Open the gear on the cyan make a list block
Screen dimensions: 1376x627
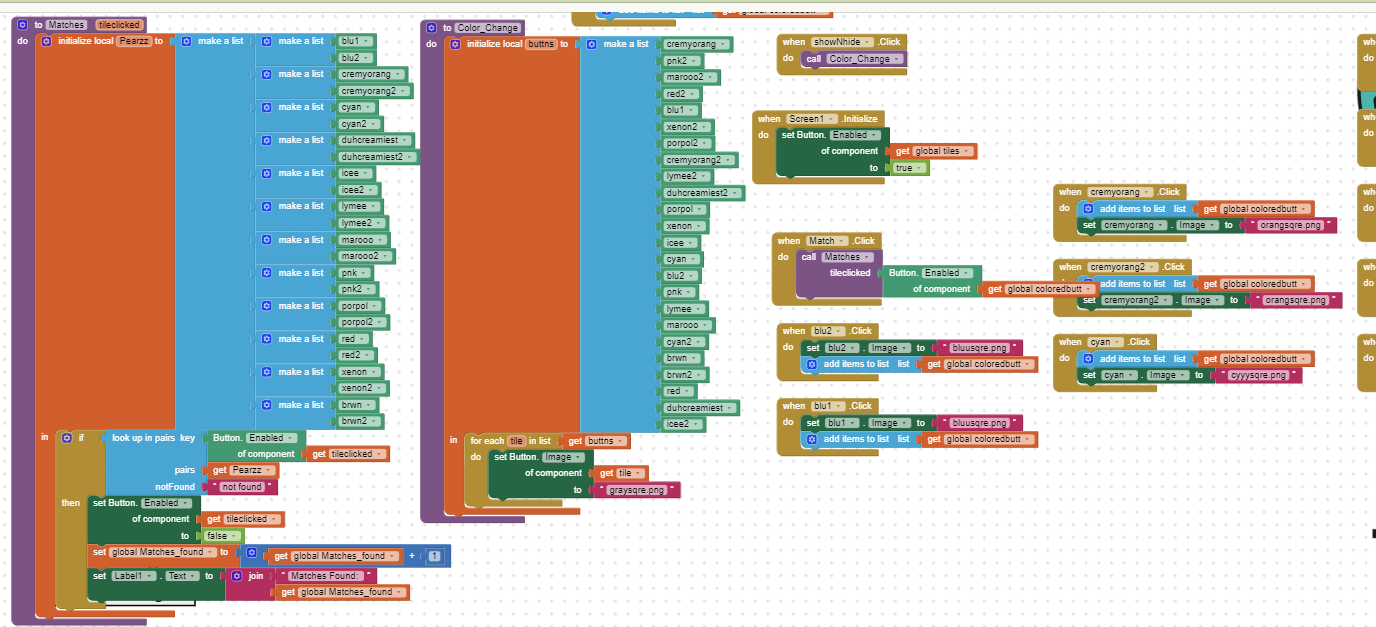[268, 107]
